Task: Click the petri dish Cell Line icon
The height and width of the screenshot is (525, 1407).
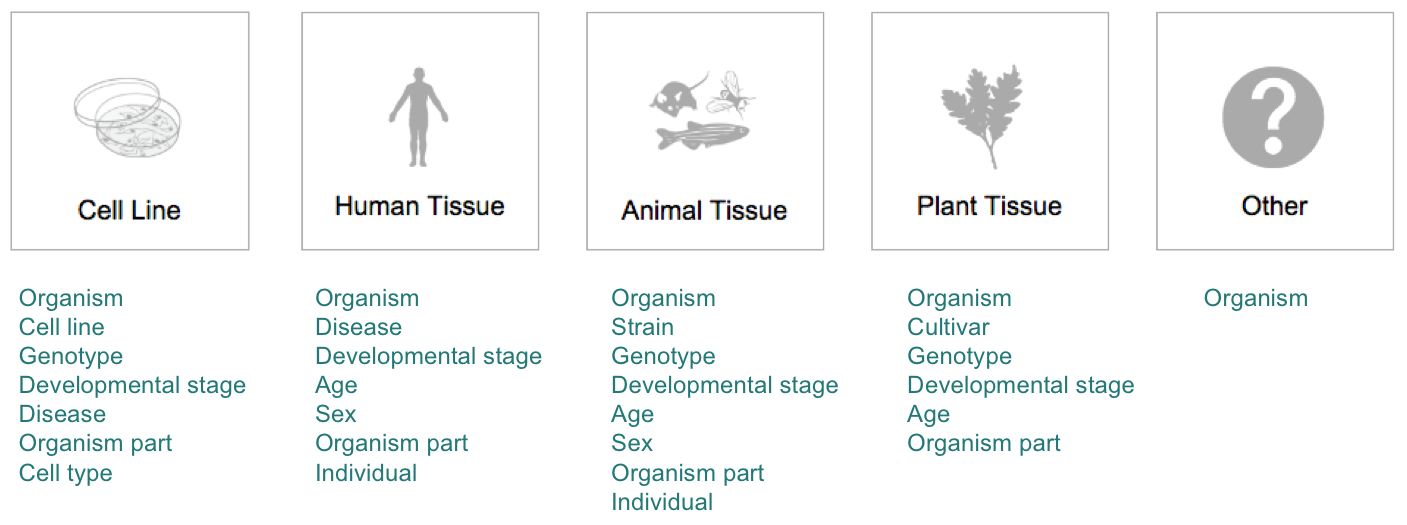Action: [128, 116]
